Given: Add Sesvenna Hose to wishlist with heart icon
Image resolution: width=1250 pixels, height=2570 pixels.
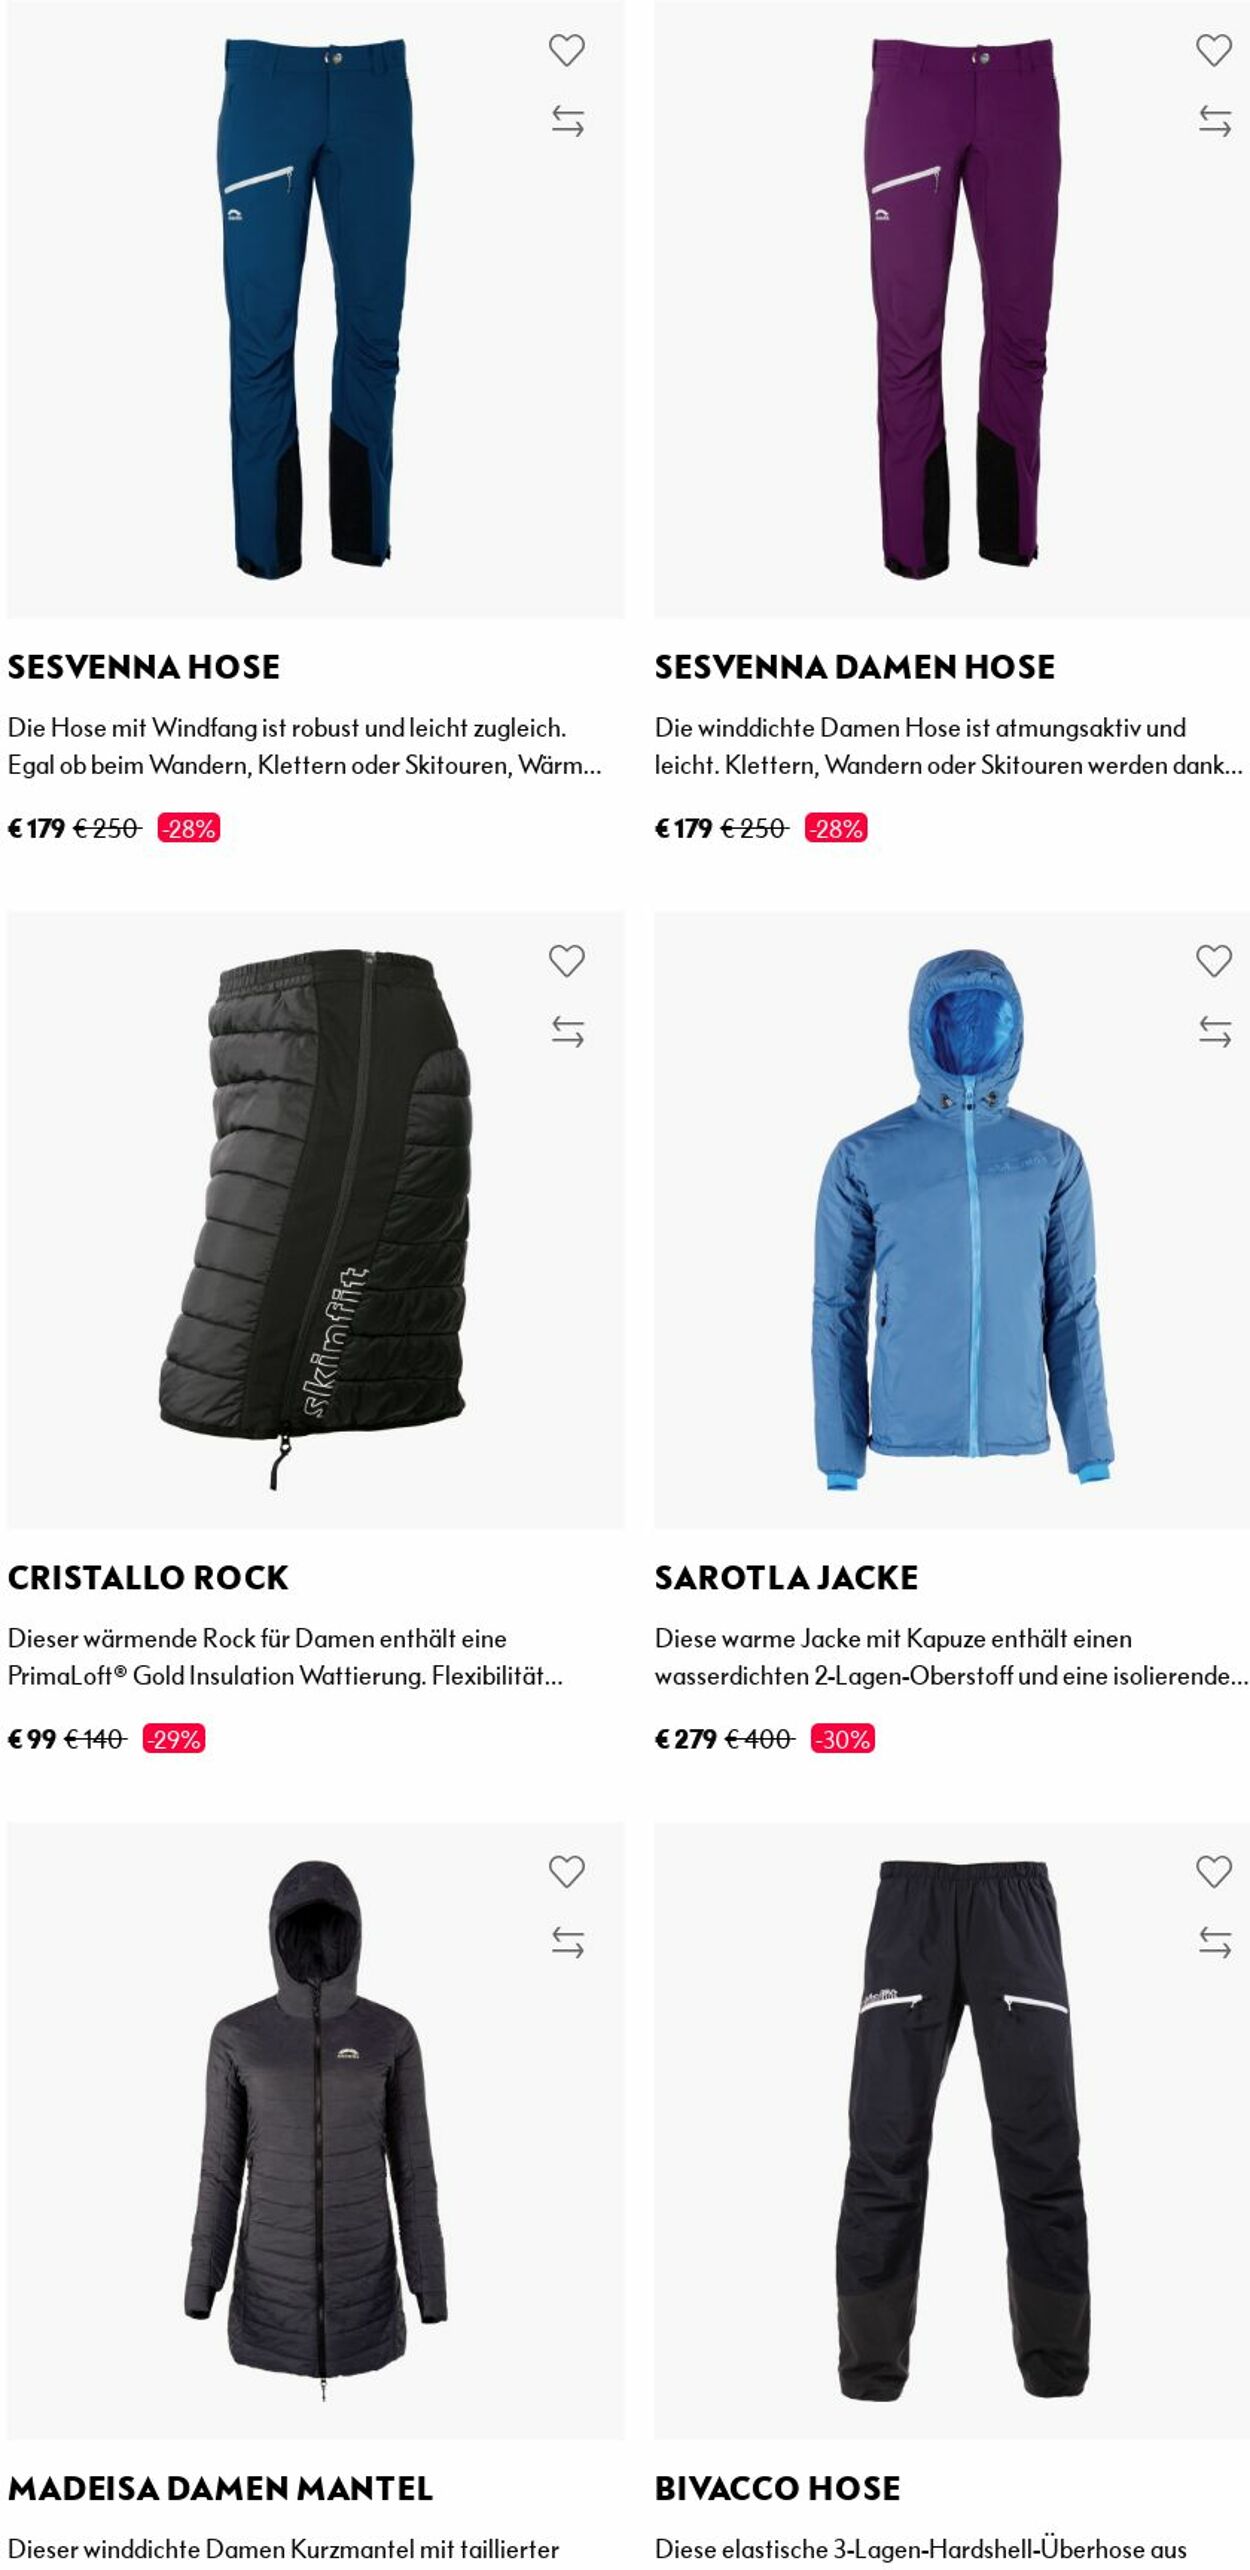Looking at the screenshot, I should [566, 50].
